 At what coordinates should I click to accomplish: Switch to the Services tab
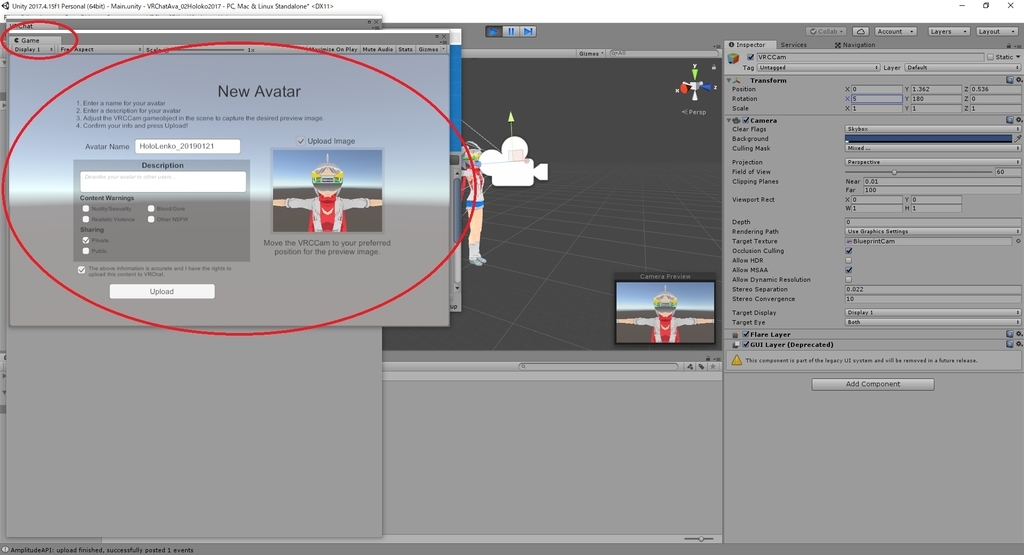pyautogui.click(x=793, y=45)
